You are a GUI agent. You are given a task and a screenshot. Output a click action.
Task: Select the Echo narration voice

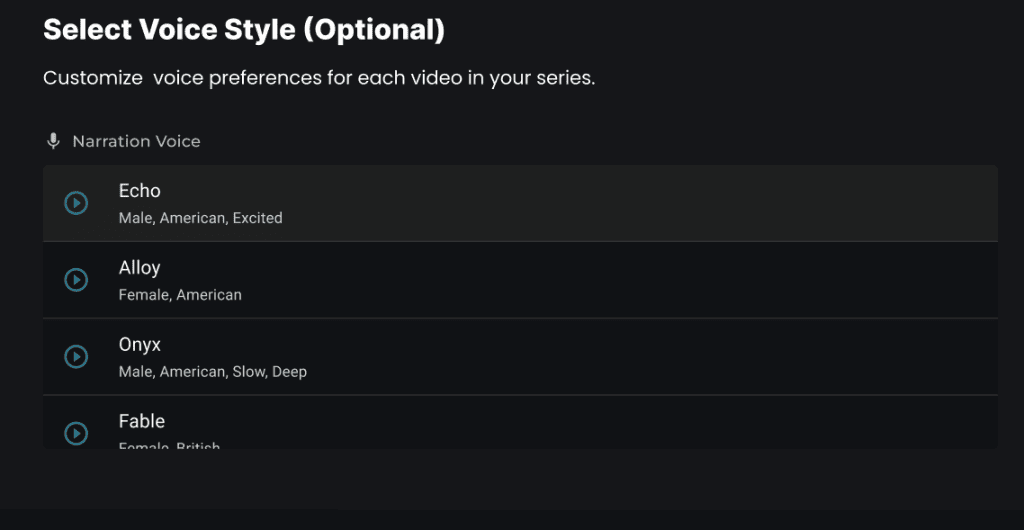(x=140, y=191)
